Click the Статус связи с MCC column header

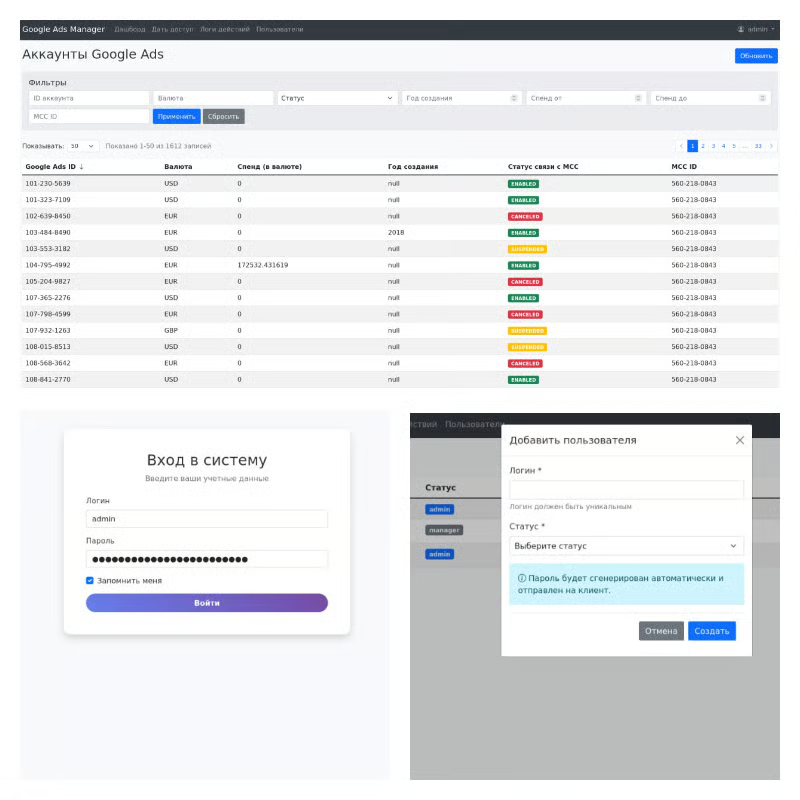click(x=543, y=167)
